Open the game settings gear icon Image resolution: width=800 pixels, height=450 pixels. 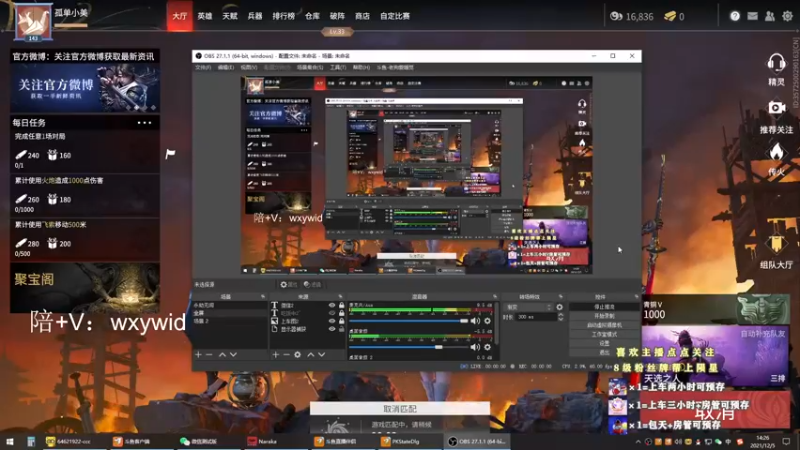tap(787, 16)
